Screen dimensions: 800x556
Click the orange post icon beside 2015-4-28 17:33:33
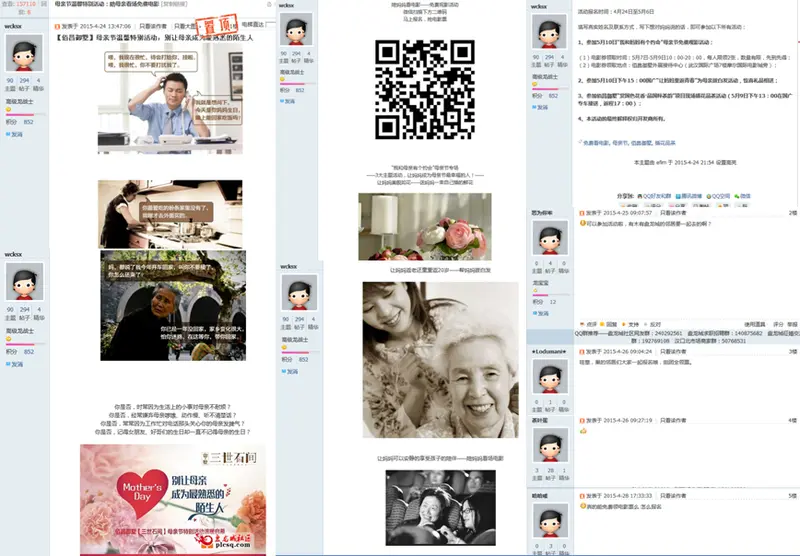(x=582, y=496)
